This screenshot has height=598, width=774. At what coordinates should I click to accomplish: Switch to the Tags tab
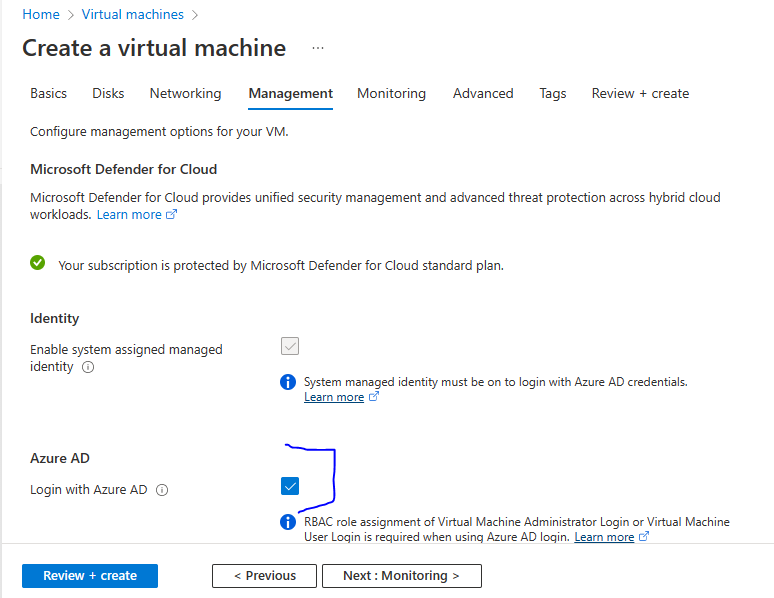click(553, 93)
